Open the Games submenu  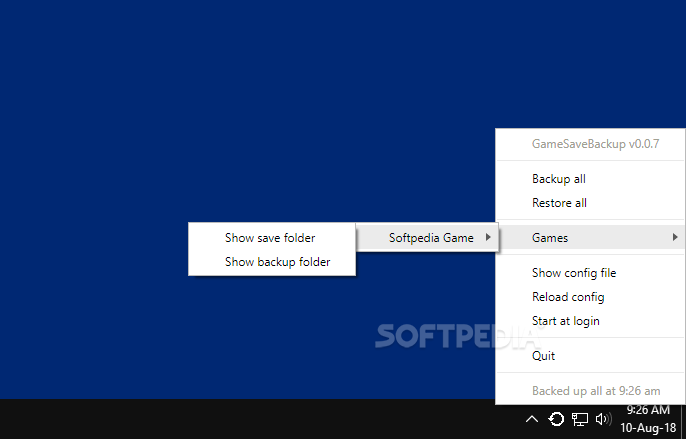(591, 238)
